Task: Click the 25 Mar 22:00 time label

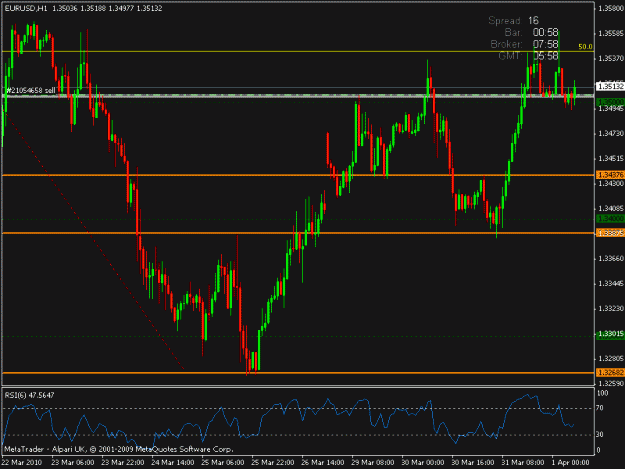Action: click(273, 462)
